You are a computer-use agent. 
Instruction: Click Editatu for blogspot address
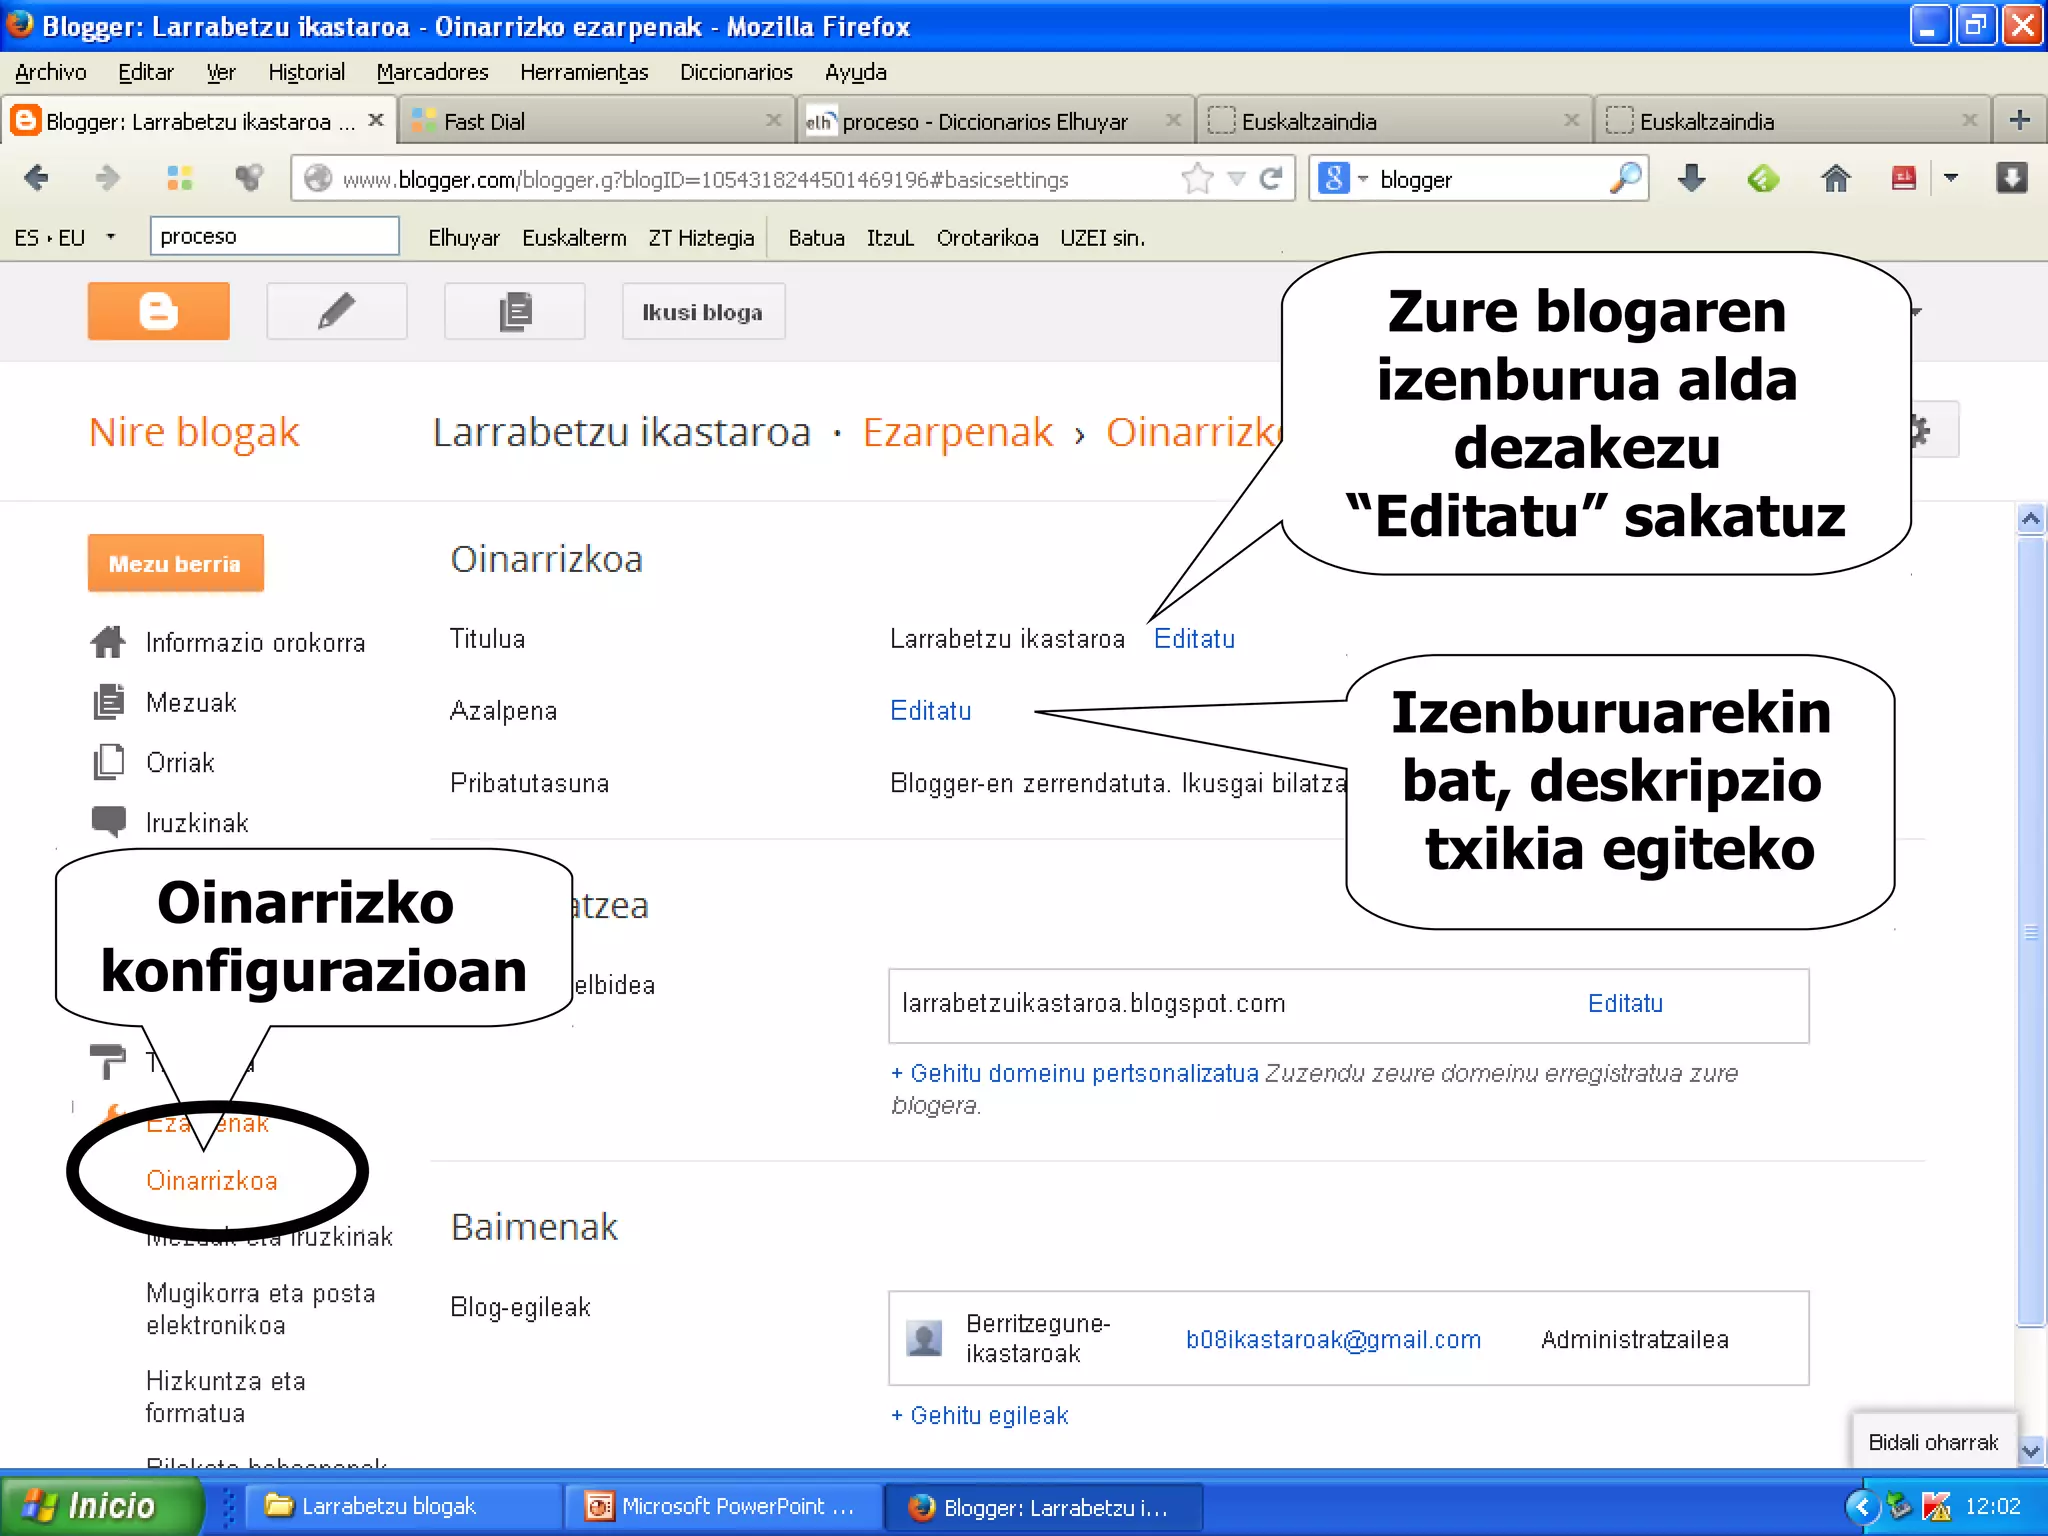1625,1004
